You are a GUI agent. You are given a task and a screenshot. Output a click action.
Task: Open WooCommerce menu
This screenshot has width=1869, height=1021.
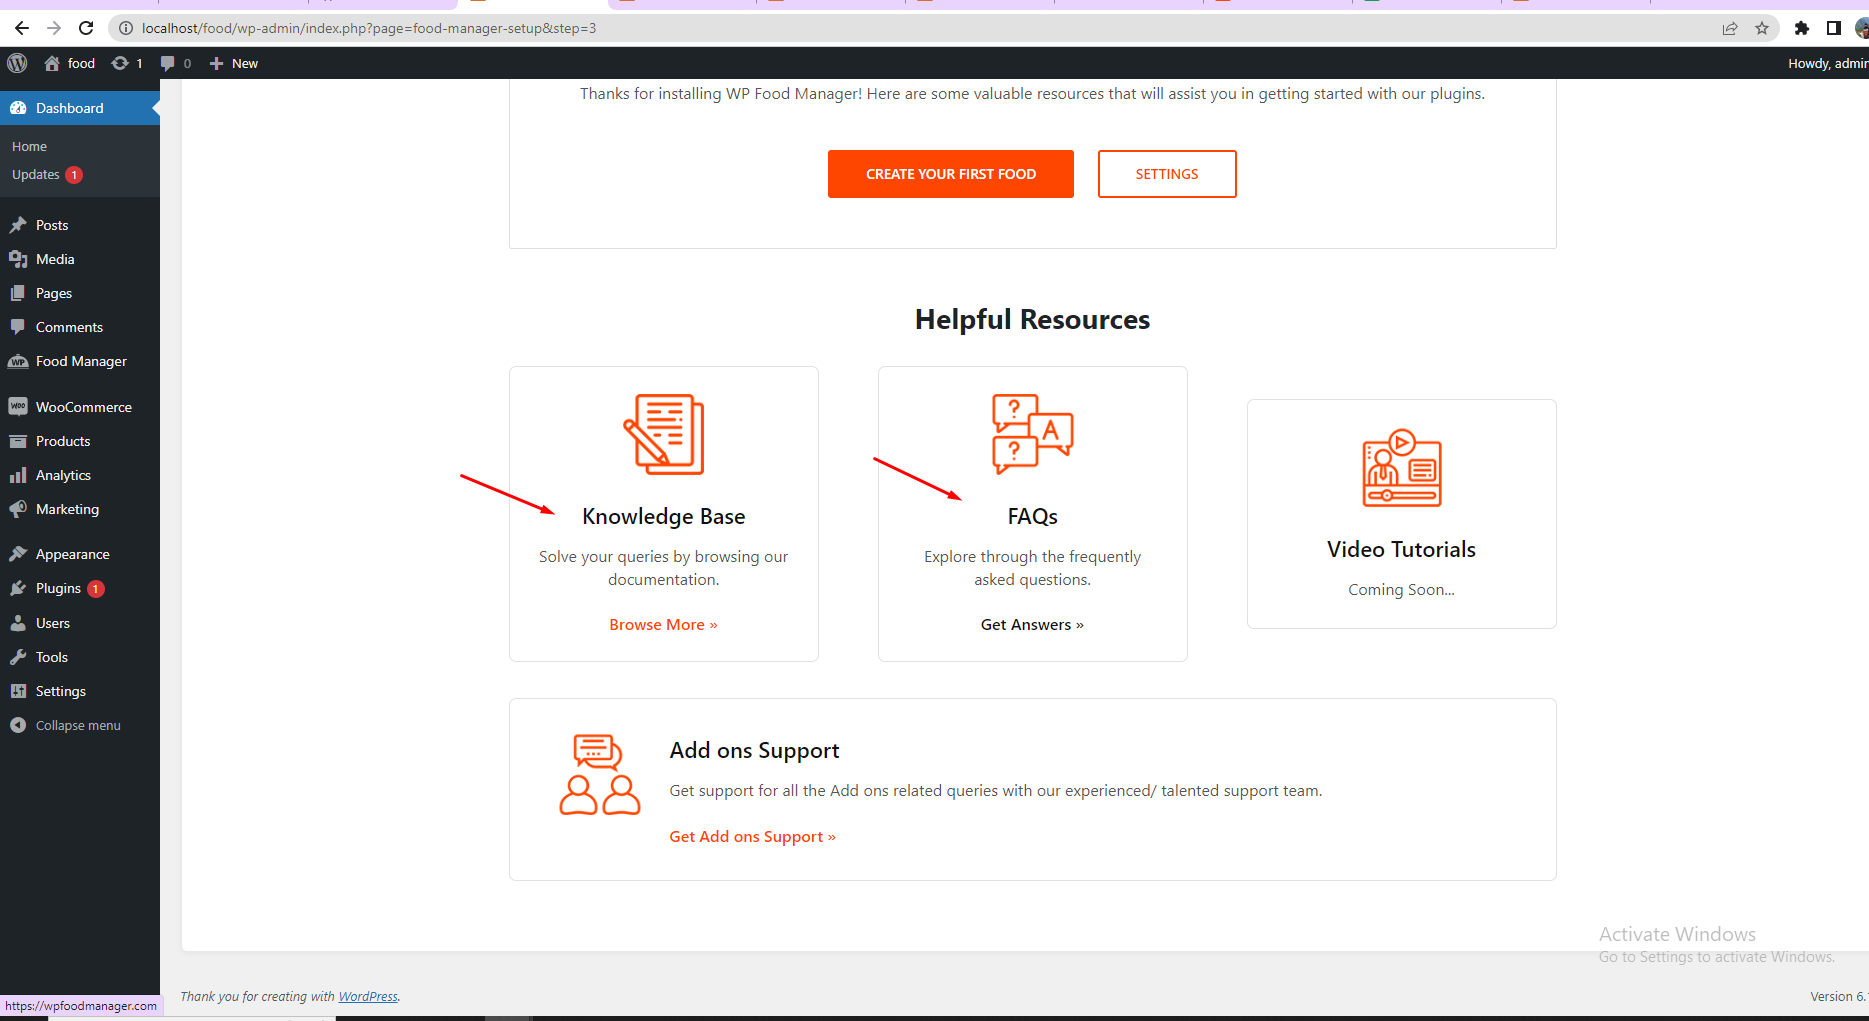80,407
